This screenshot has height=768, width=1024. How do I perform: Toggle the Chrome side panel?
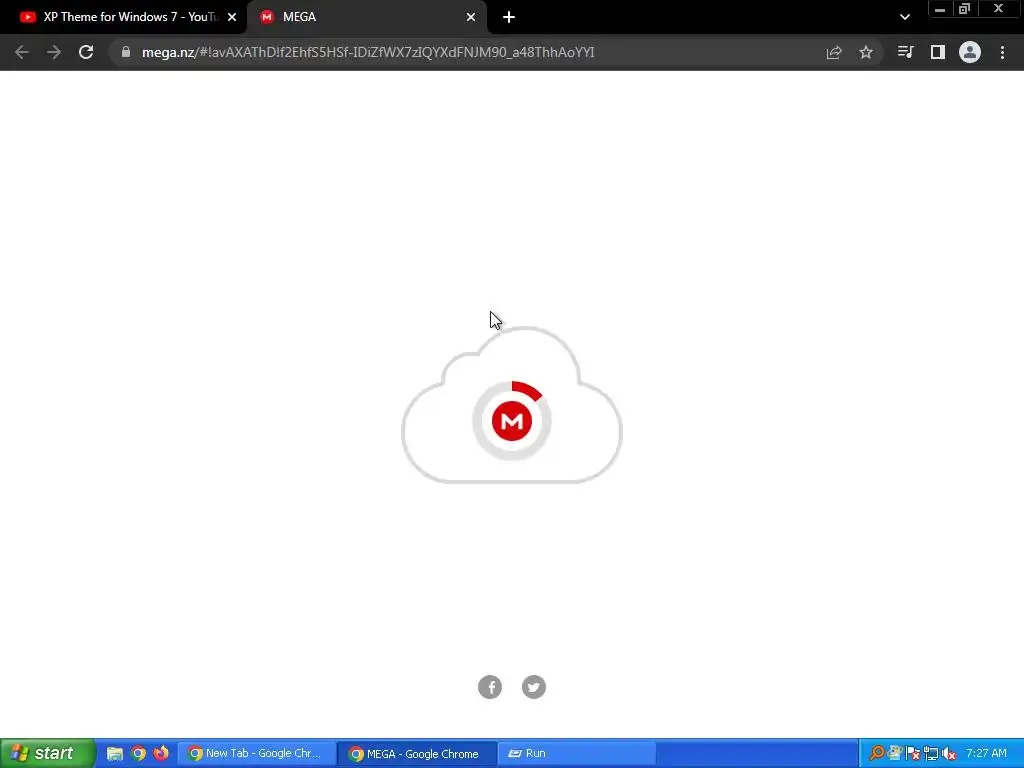[x=938, y=52]
